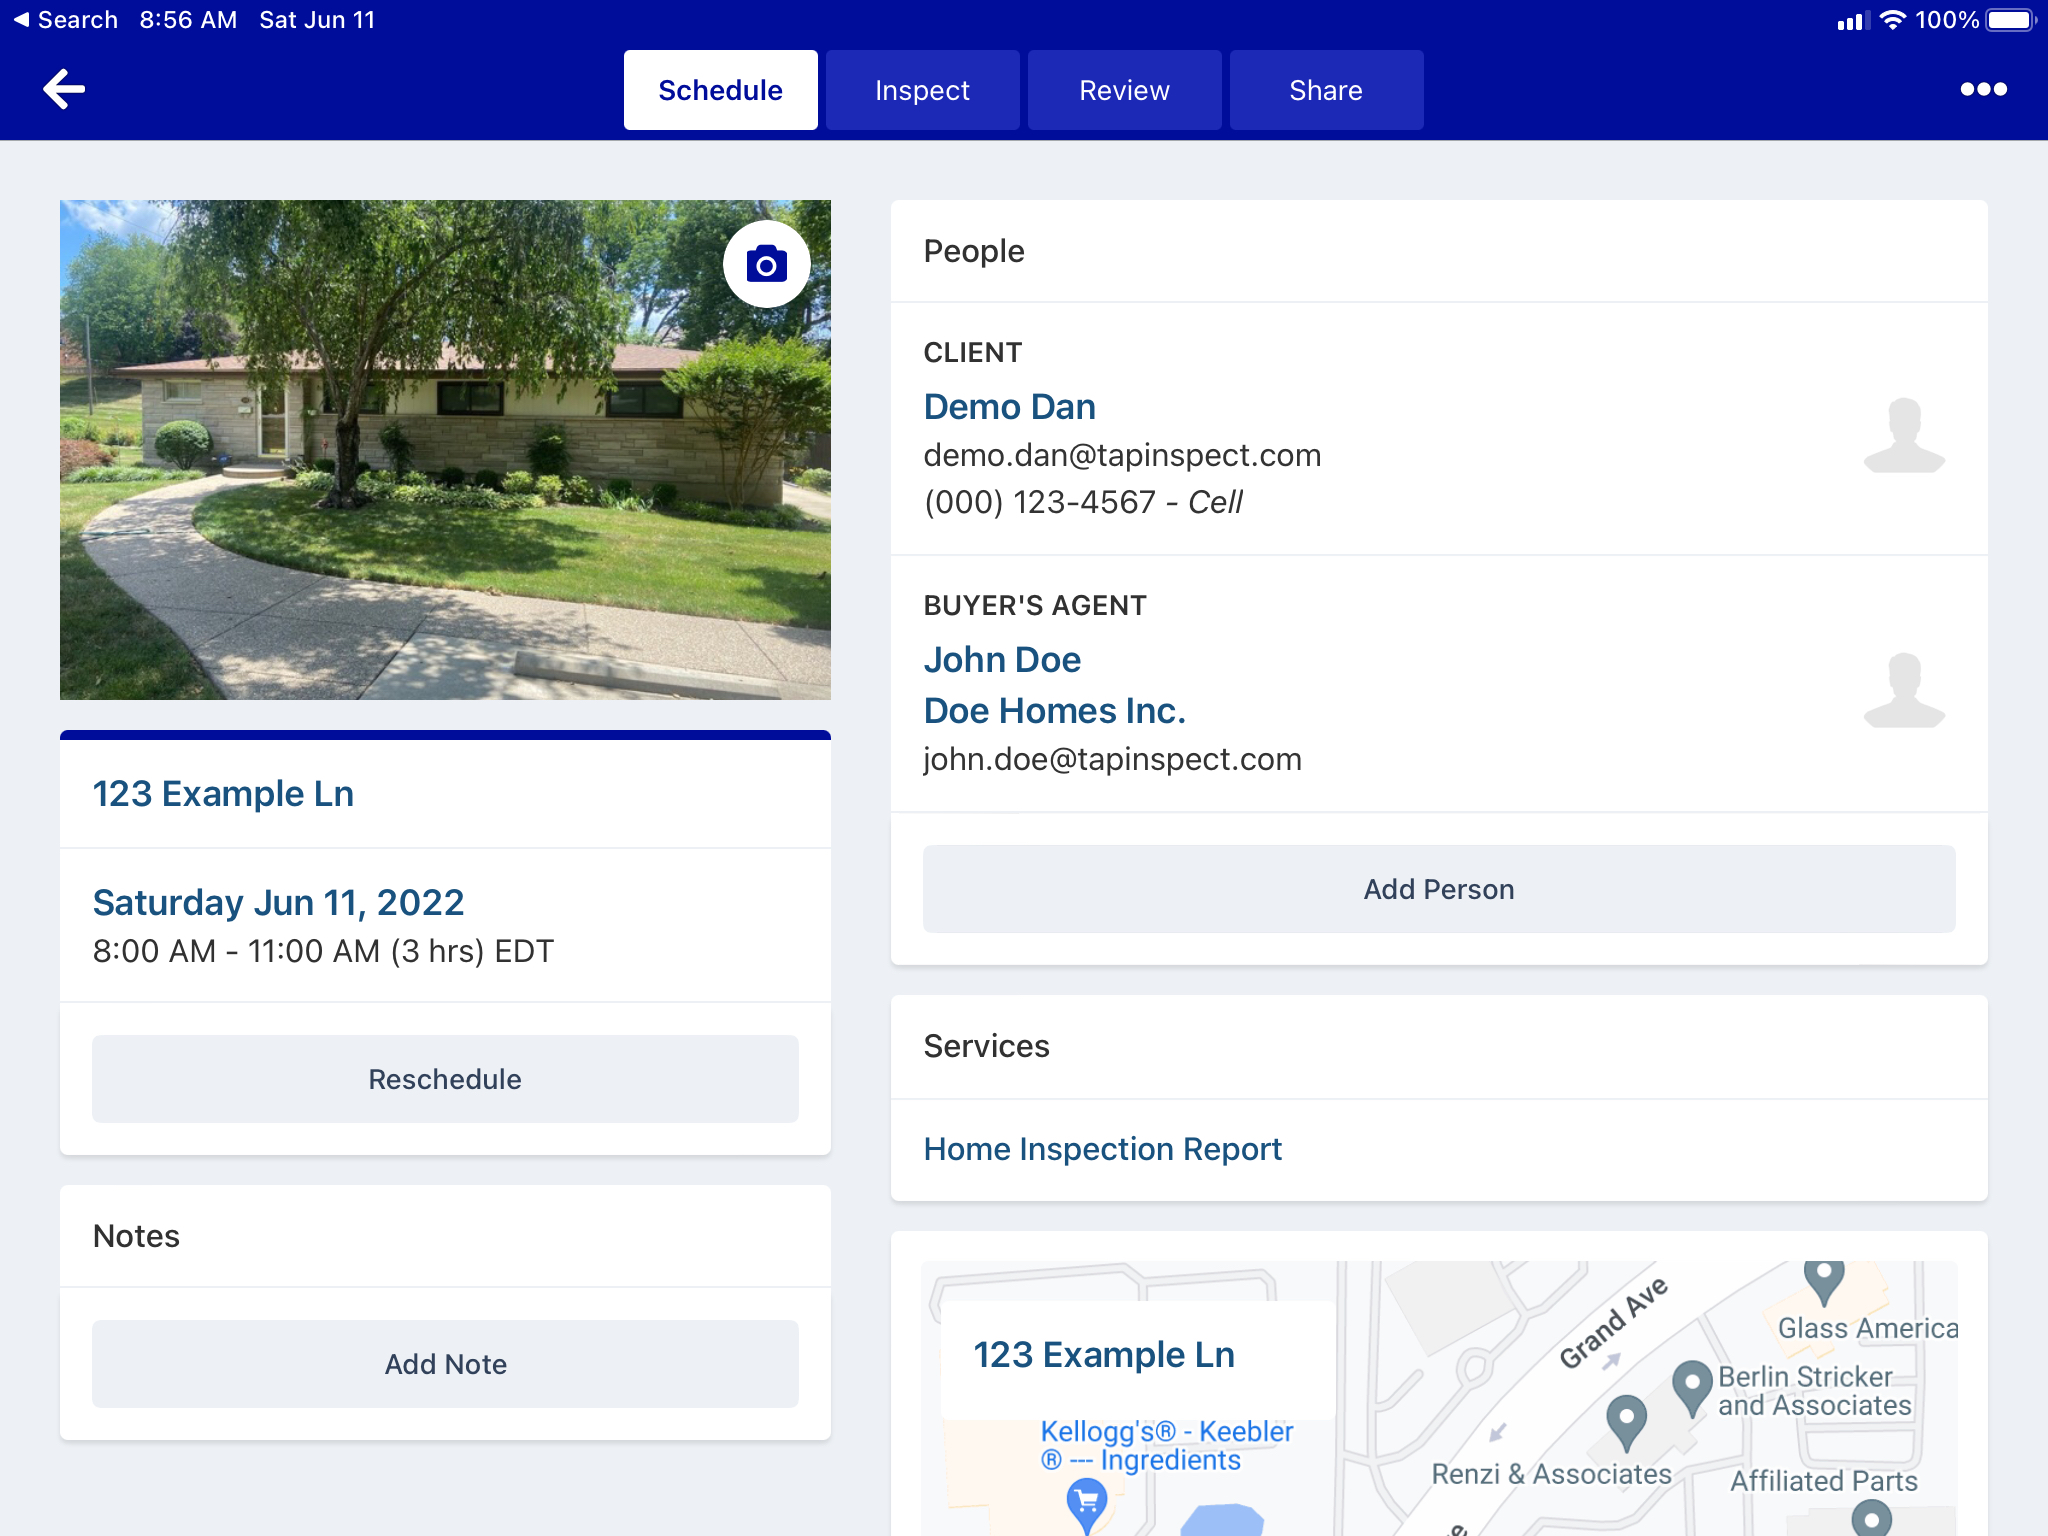Open the three-dot more options menu
This screenshot has height=1536, width=2048.
[x=1983, y=90]
